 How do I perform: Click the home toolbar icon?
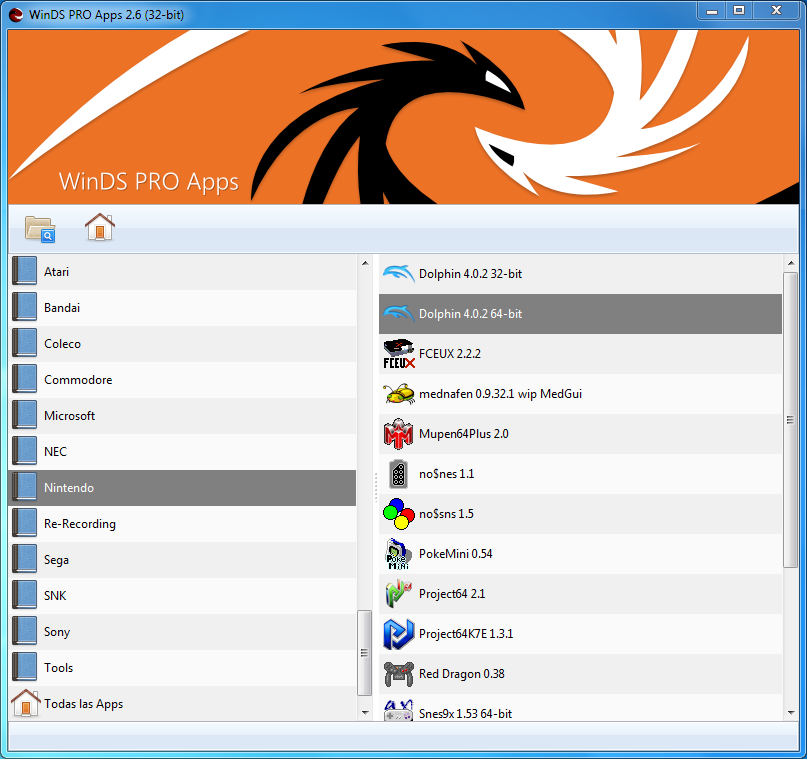click(x=100, y=228)
